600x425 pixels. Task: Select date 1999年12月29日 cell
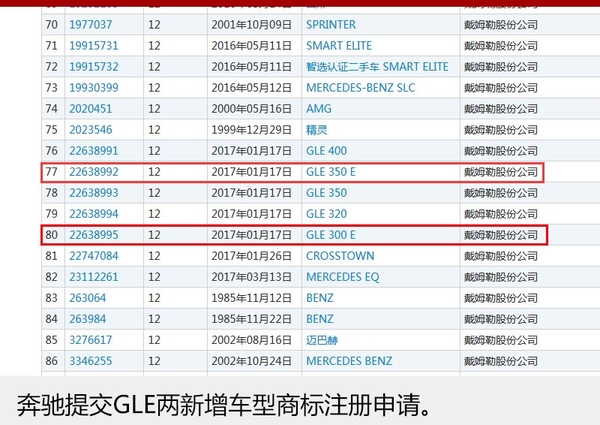click(251, 130)
